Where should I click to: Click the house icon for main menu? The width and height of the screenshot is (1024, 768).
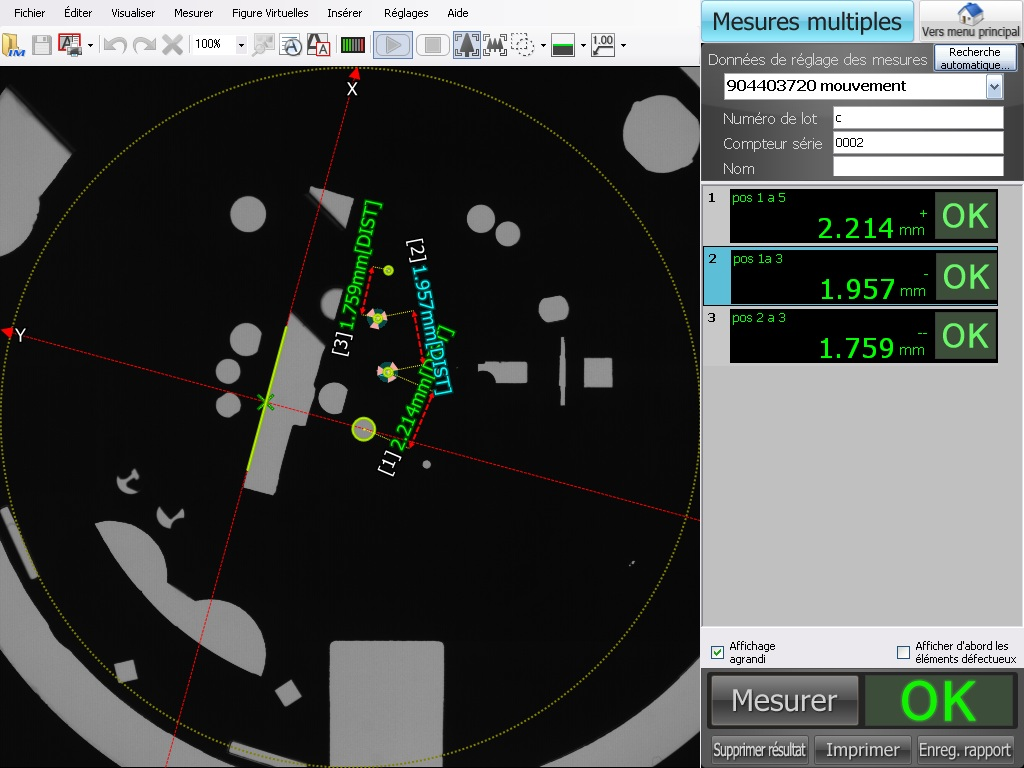tap(969, 15)
